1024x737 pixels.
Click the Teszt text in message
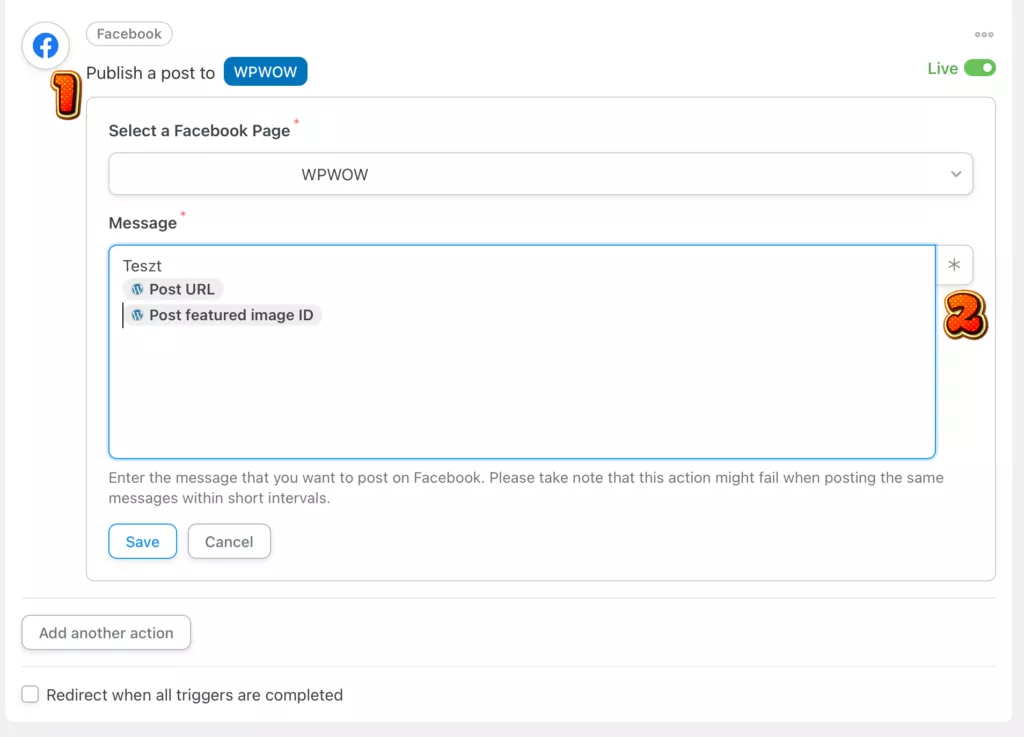142,266
